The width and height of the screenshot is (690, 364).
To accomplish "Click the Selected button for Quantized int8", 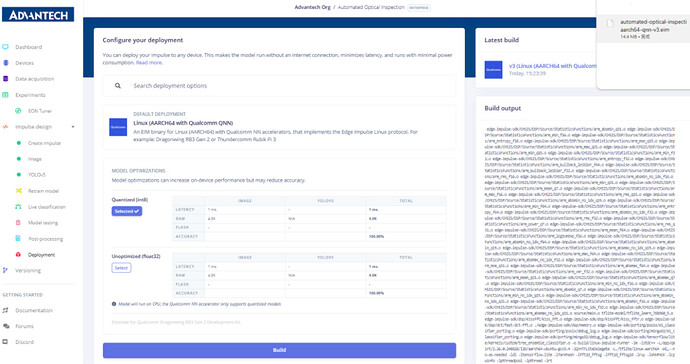I will point(127,211).
